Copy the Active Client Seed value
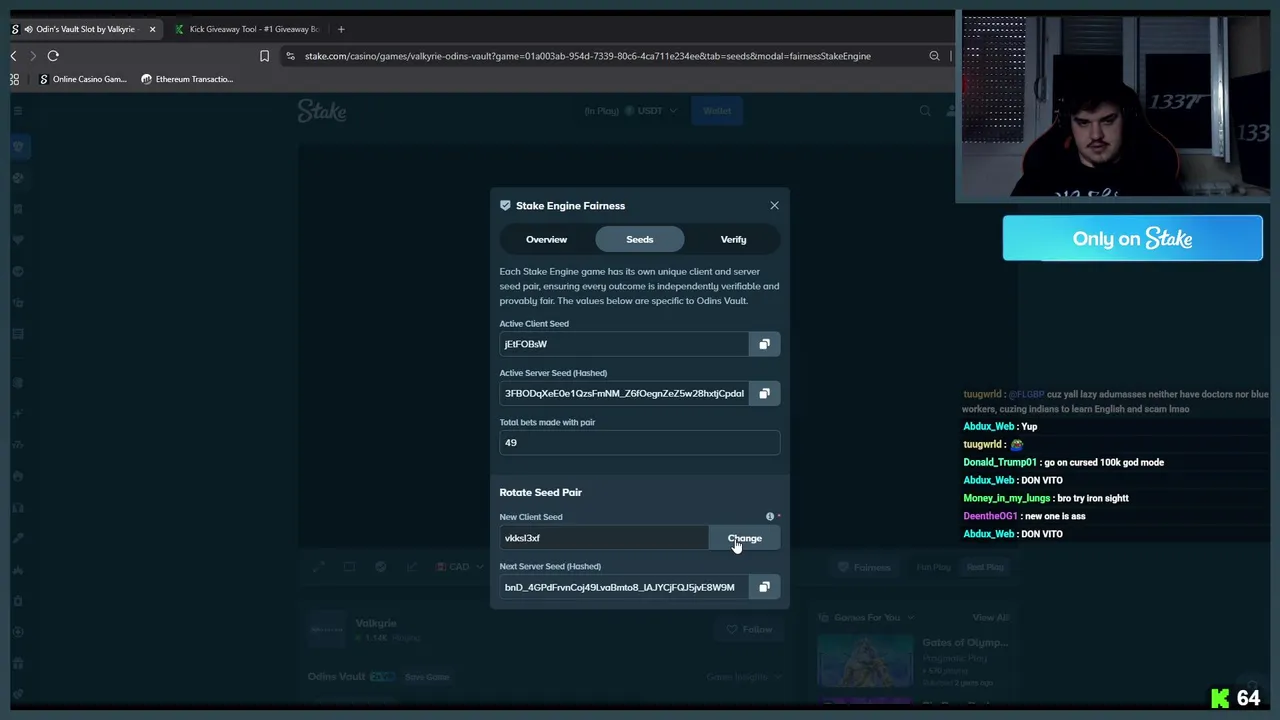 click(x=764, y=344)
